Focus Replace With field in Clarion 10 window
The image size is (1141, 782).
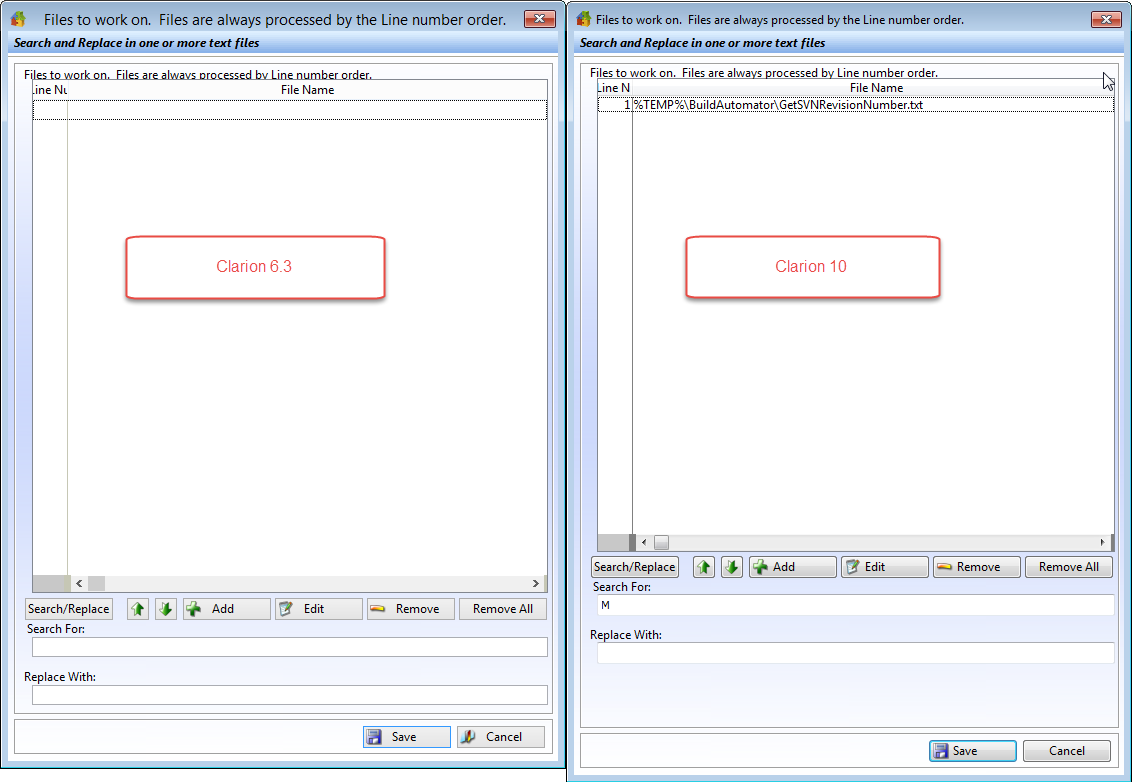(x=856, y=653)
